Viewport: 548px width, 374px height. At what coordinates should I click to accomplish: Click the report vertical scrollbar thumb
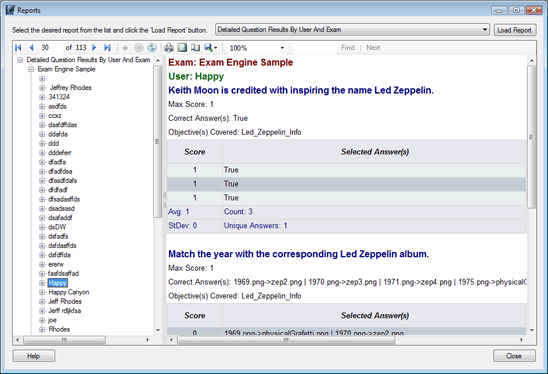tap(531, 137)
